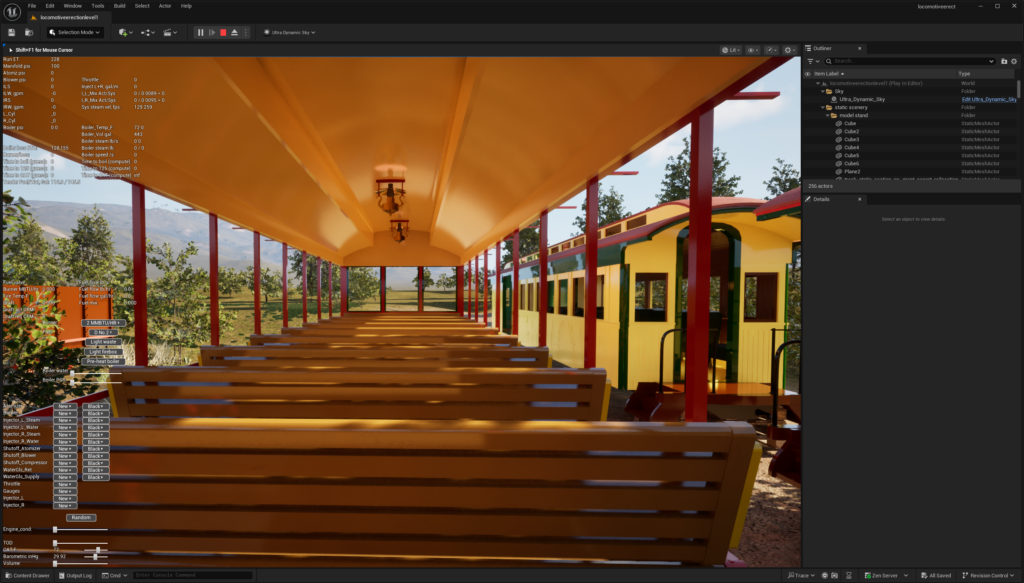Collapse the Sky folder in Outliner
This screenshot has width=1024, height=583.
click(x=823, y=91)
